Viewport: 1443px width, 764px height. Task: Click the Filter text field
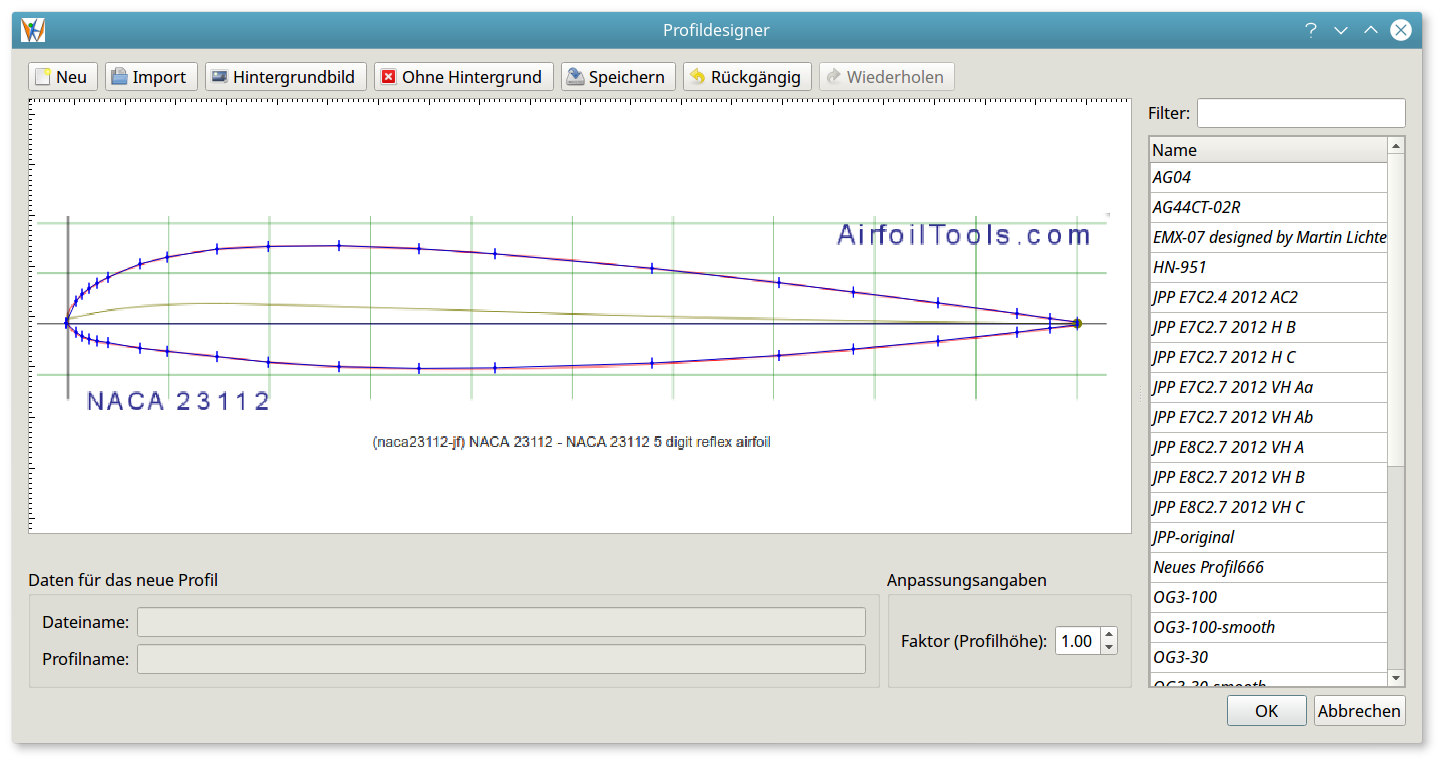click(1300, 113)
